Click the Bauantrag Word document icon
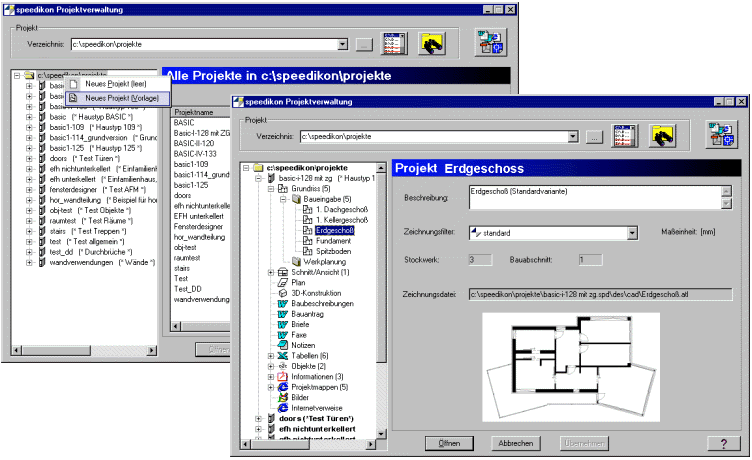 (282, 314)
